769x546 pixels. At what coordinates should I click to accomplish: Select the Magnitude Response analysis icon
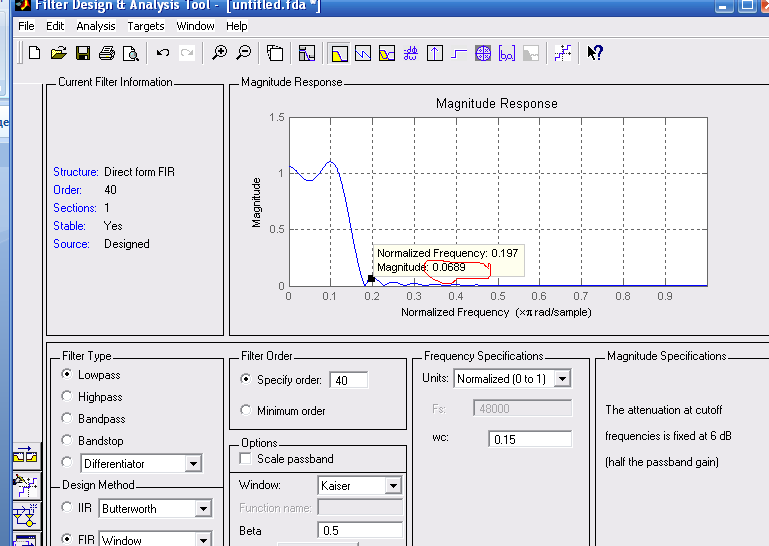click(x=339, y=53)
